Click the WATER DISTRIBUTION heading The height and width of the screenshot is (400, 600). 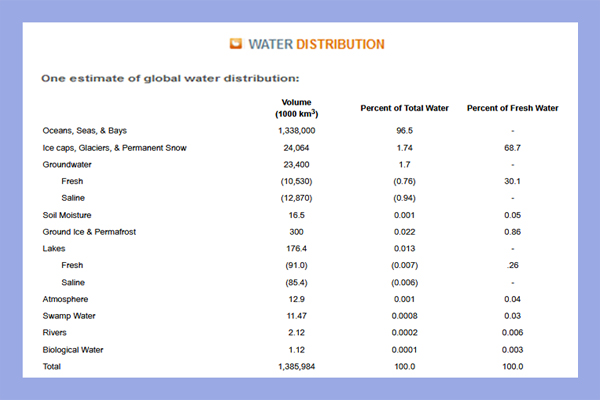pyautogui.click(x=316, y=44)
